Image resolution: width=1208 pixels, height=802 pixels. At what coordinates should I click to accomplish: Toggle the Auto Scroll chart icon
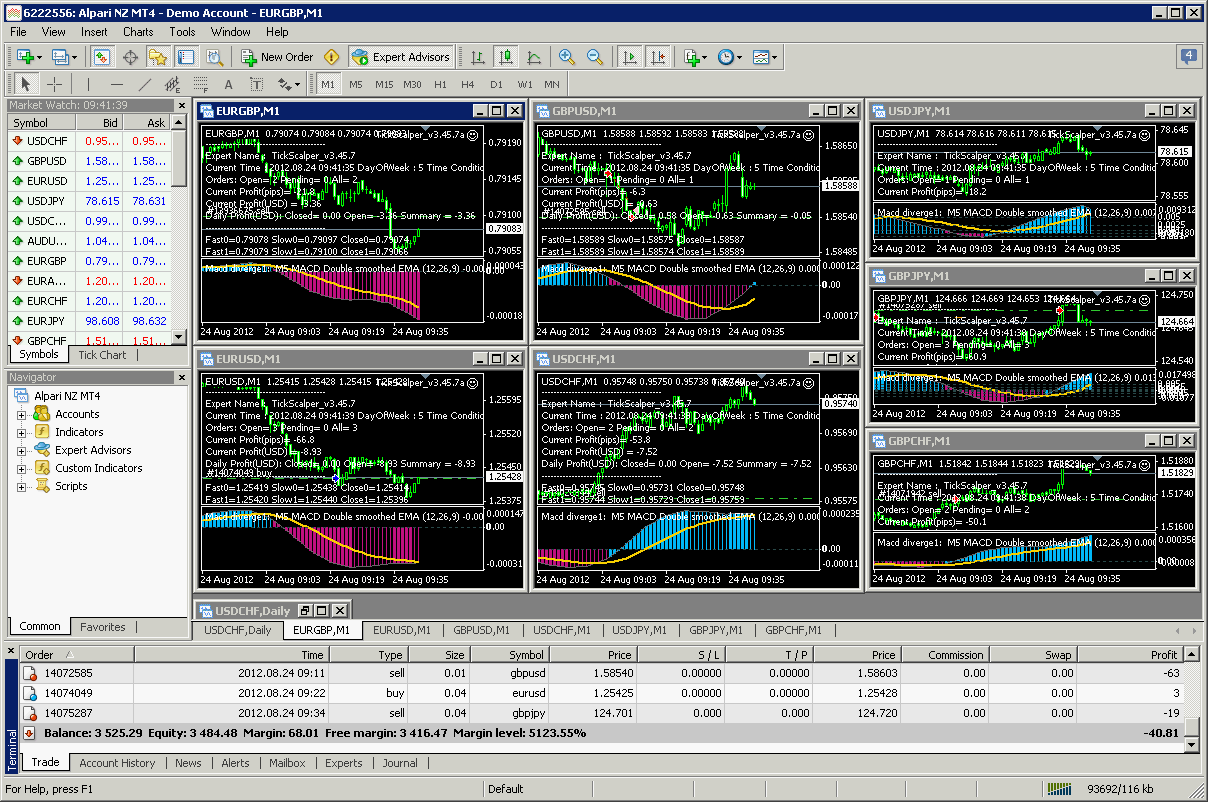[630, 57]
